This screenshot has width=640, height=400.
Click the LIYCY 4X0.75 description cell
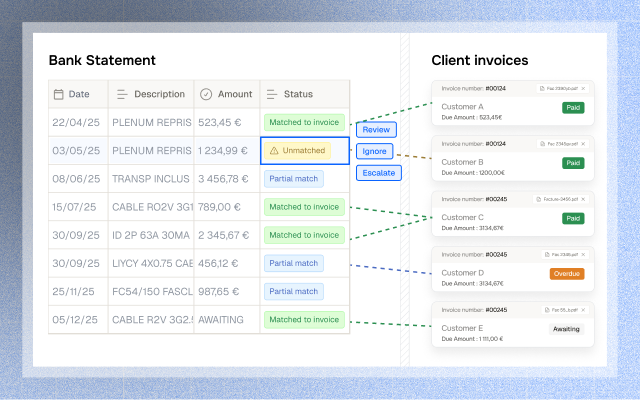click(x=151, y=263)
